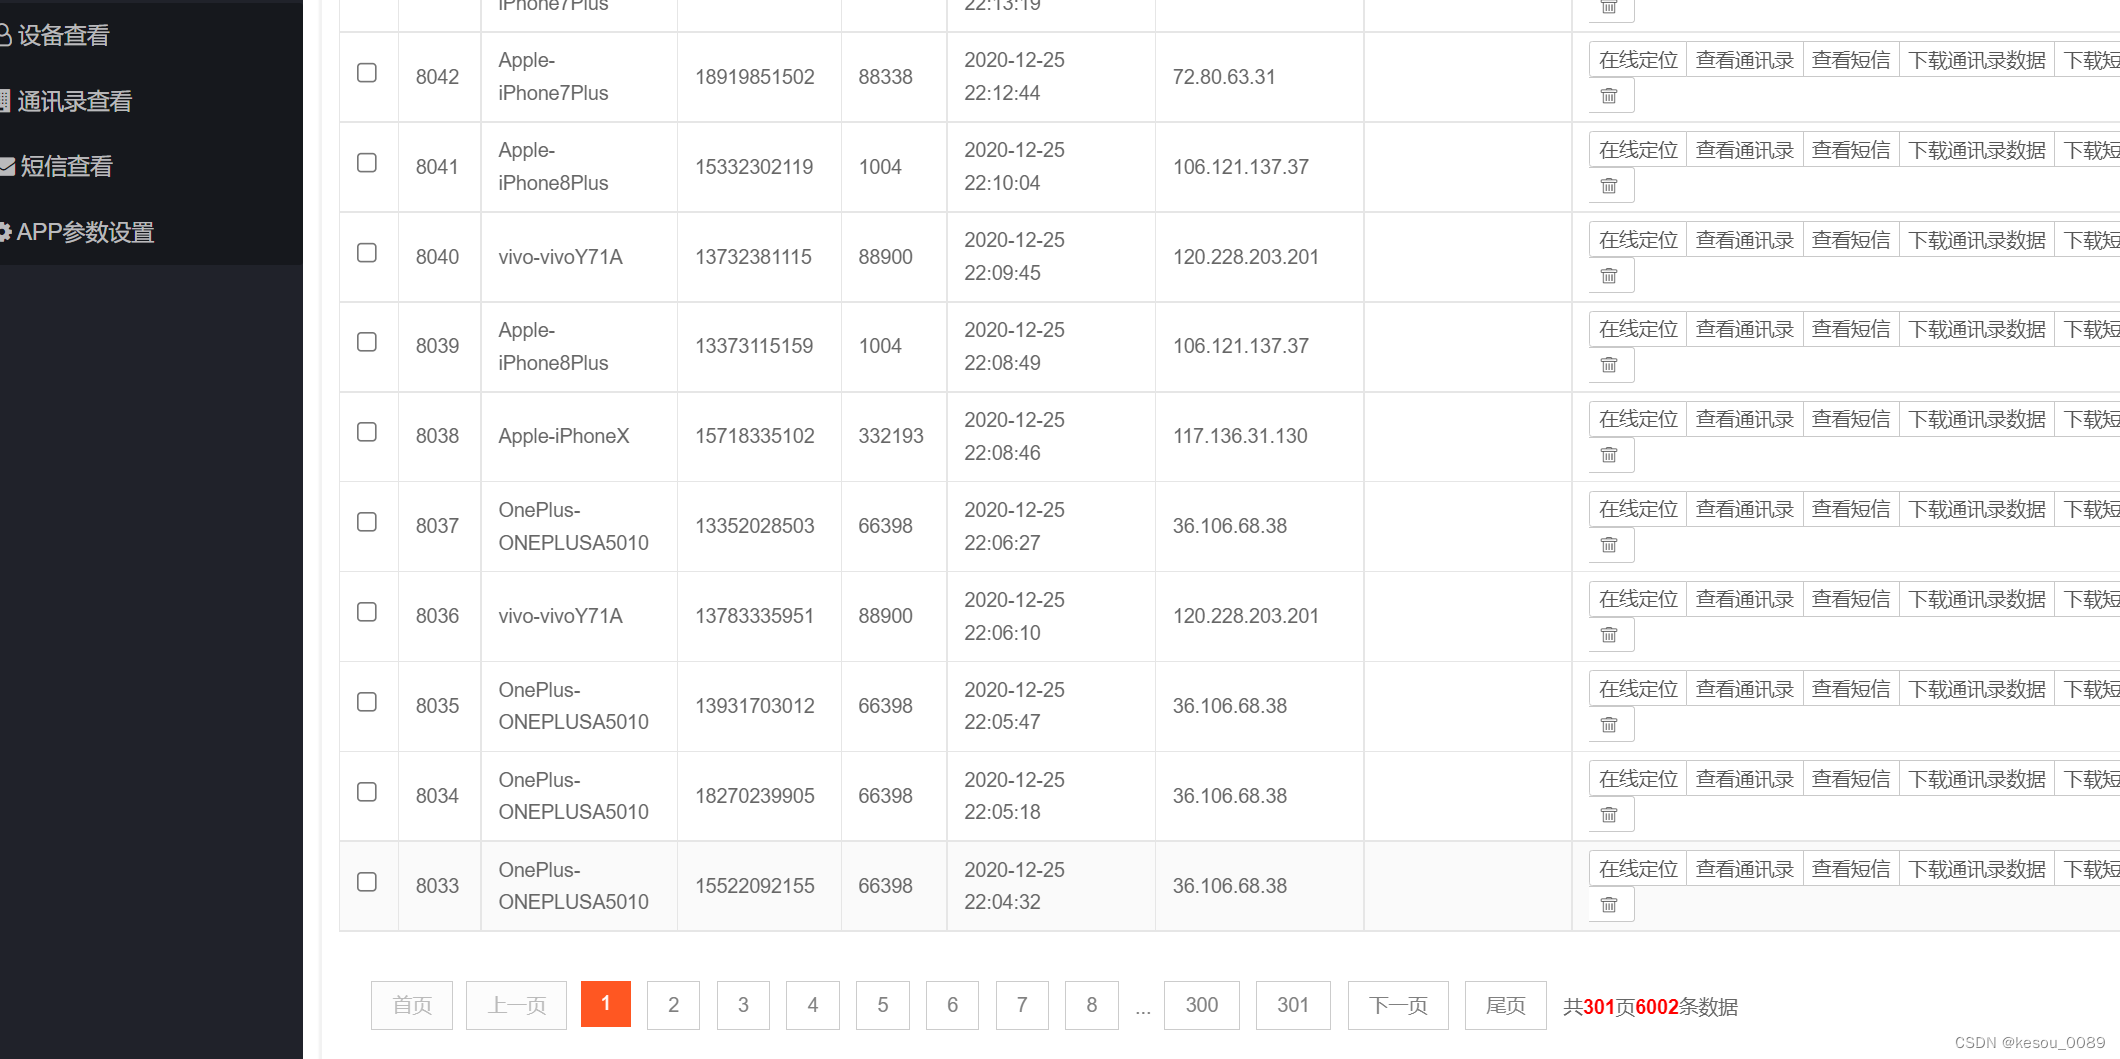Viewport: 2120px width, 1059px height.
Task: Click 查看通讯录 for row 8037
Action: (1745, 509)
